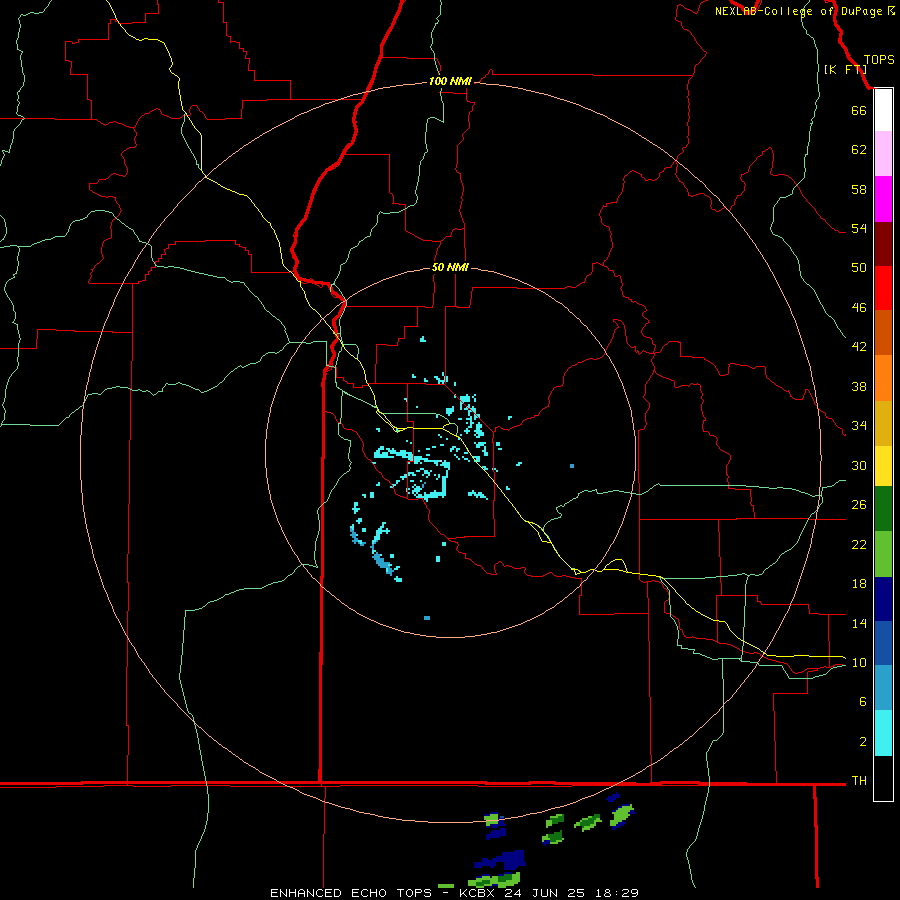Click the legend value "14"
This screenshot has width=900, height=900.
859,623
